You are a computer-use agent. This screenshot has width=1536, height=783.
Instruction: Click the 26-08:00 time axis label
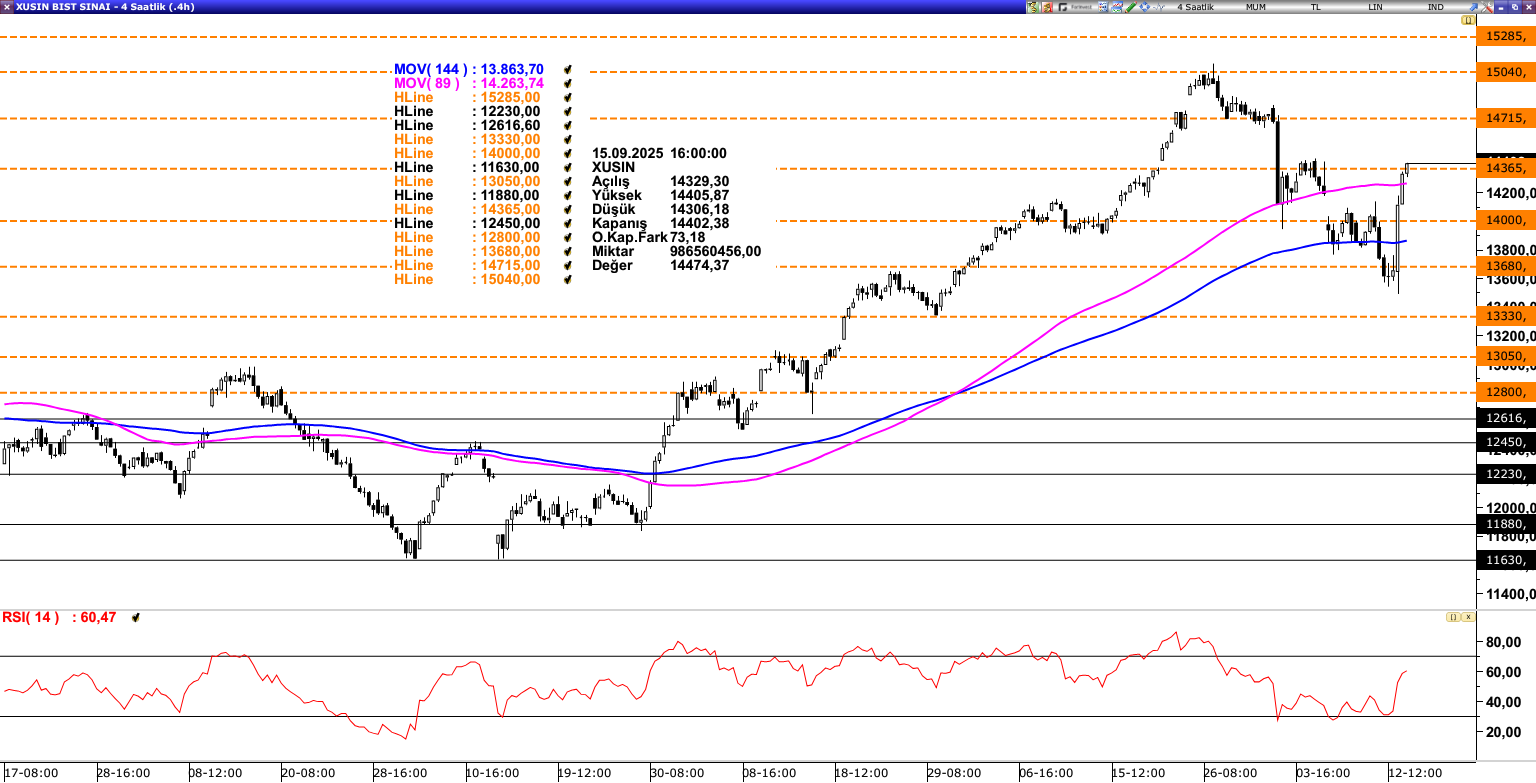tap(1230, 773)
